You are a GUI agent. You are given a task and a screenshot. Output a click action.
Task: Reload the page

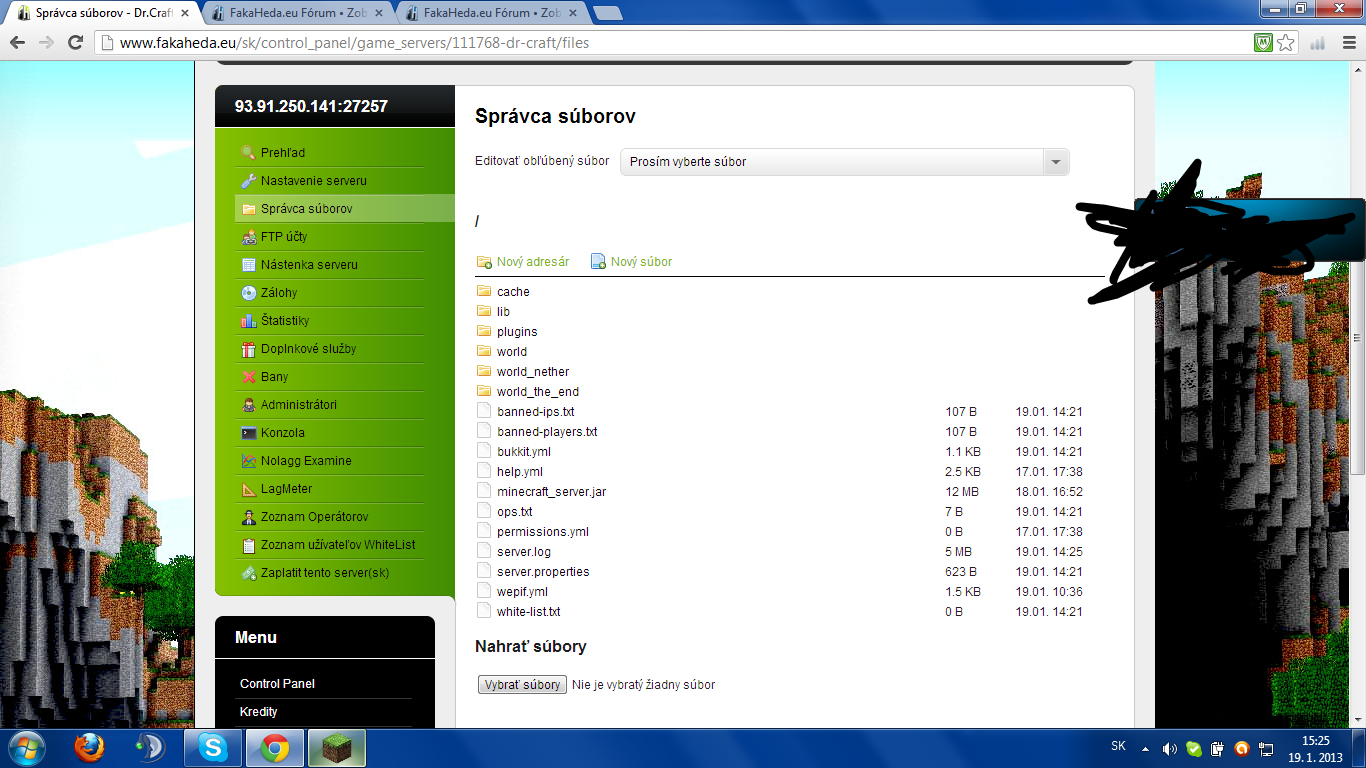pyautogui.click(x=75, y=43)
